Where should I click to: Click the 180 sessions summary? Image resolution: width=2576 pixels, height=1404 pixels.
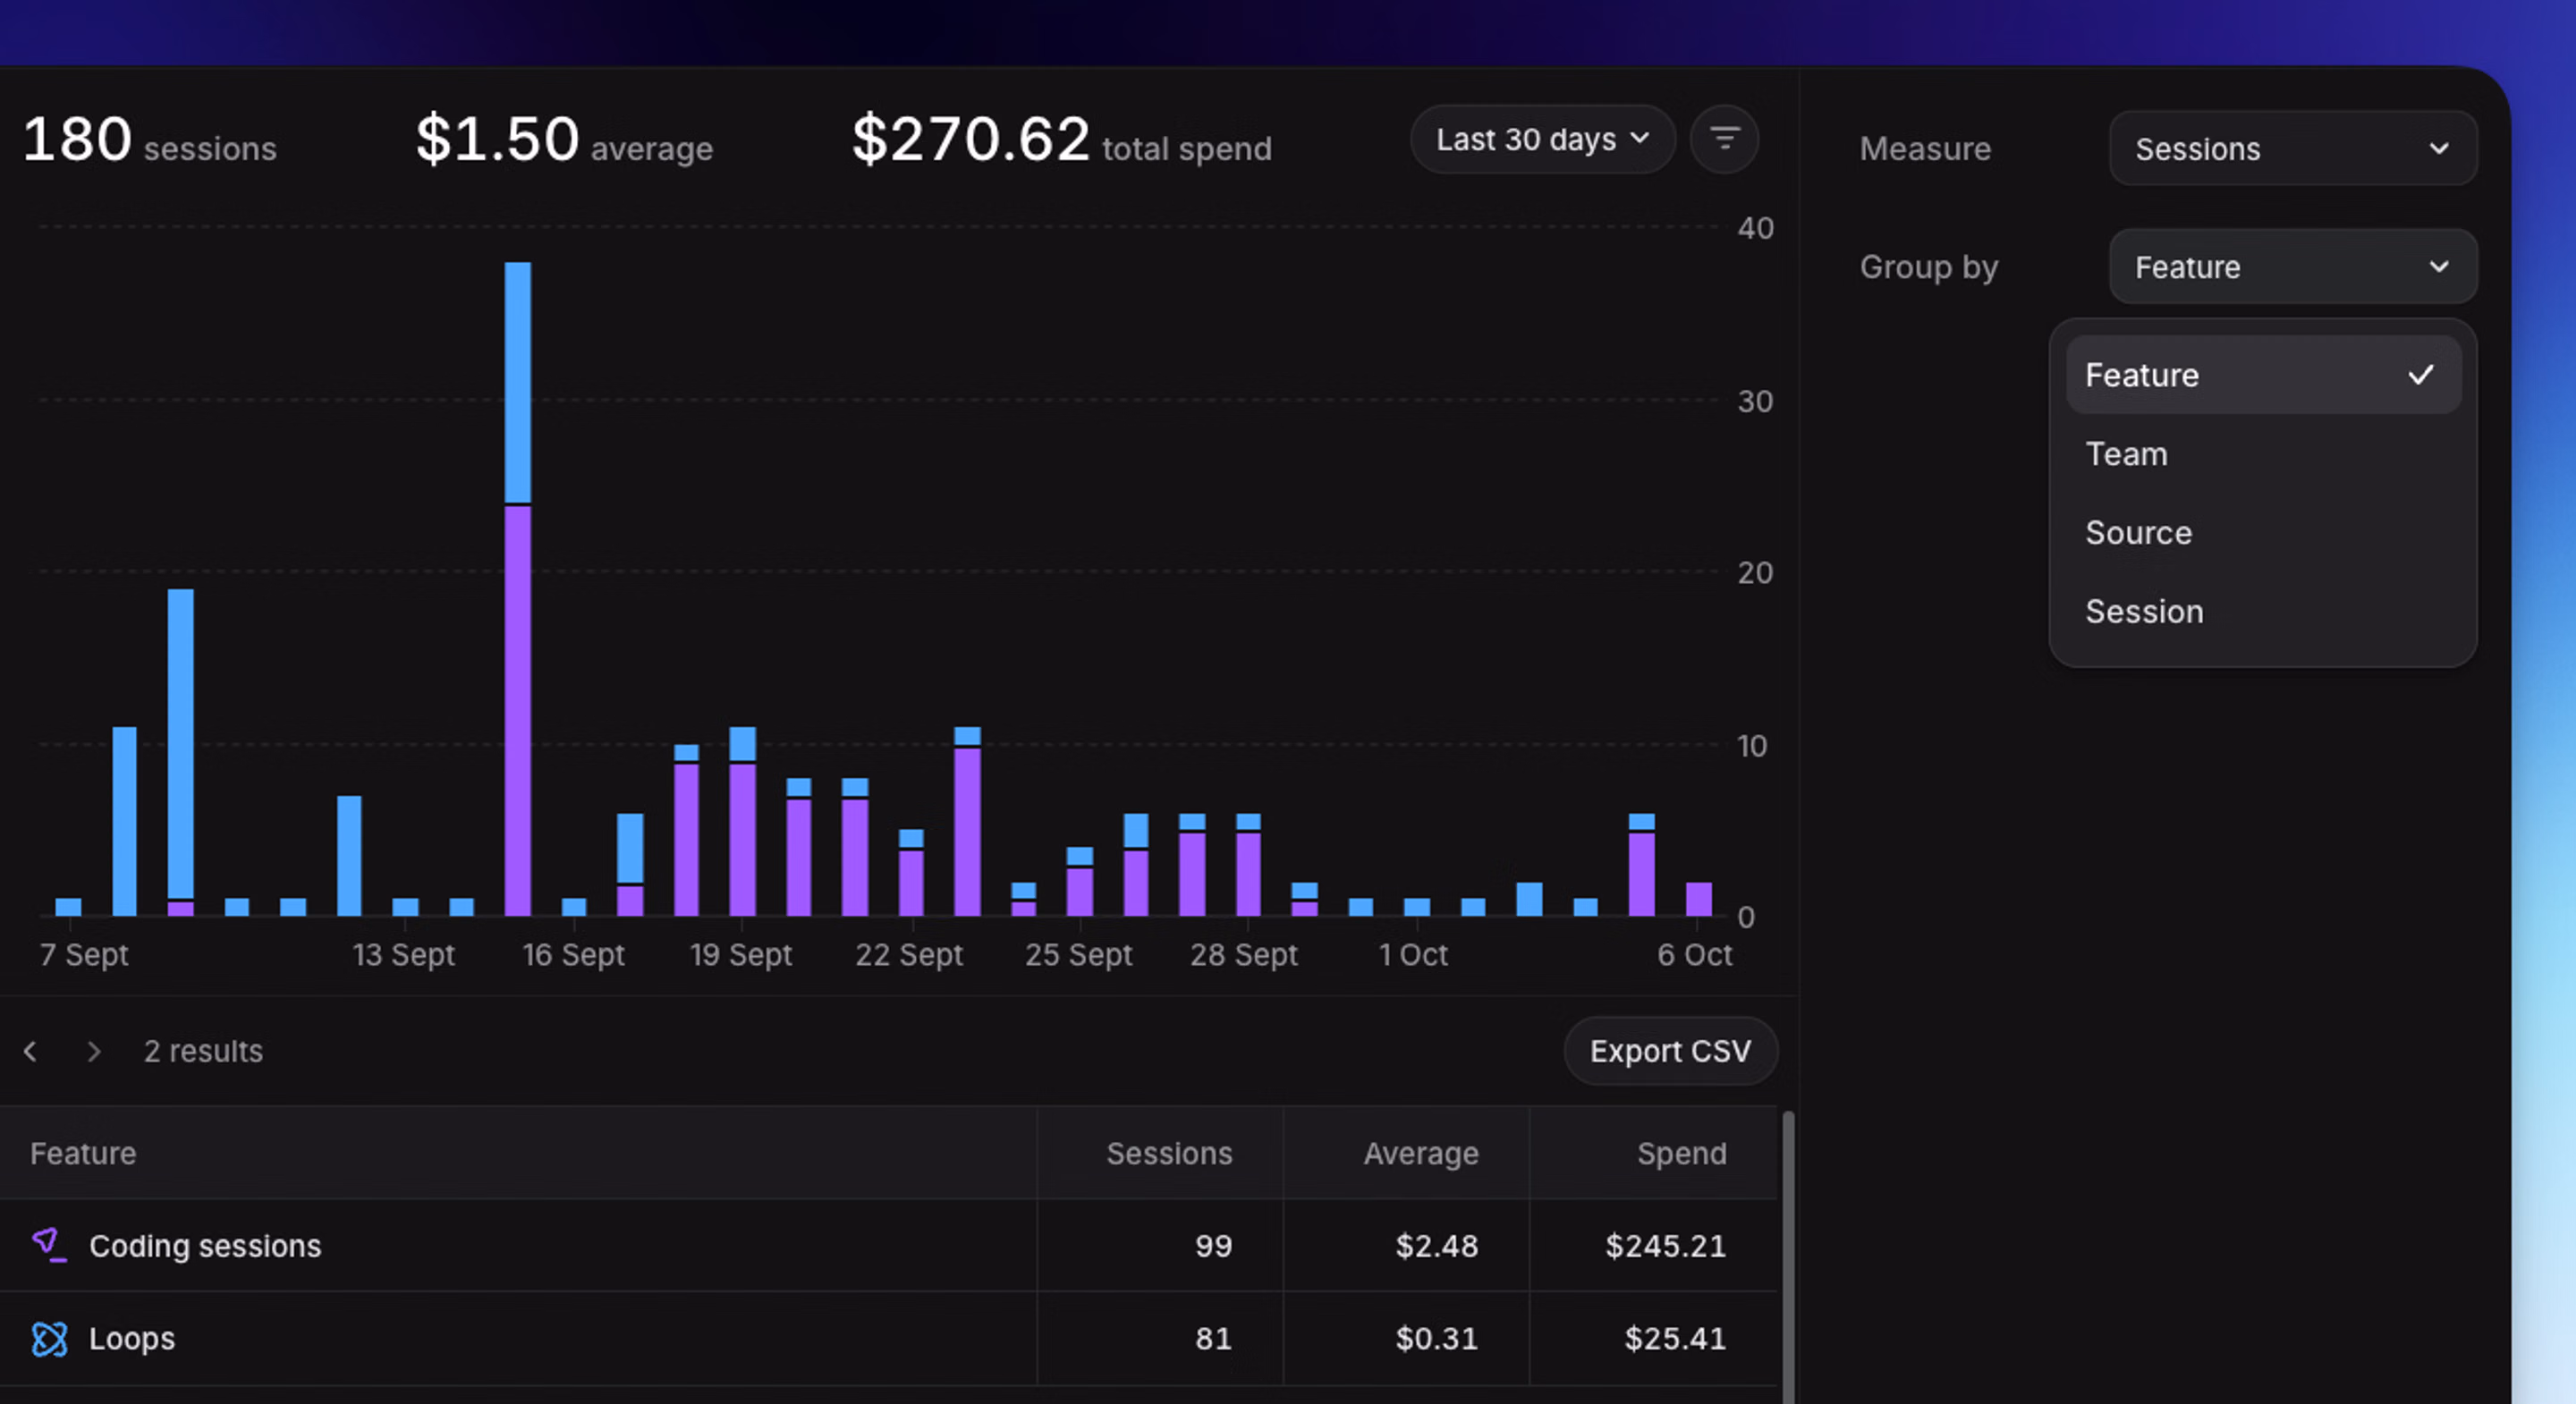[149, 139]
